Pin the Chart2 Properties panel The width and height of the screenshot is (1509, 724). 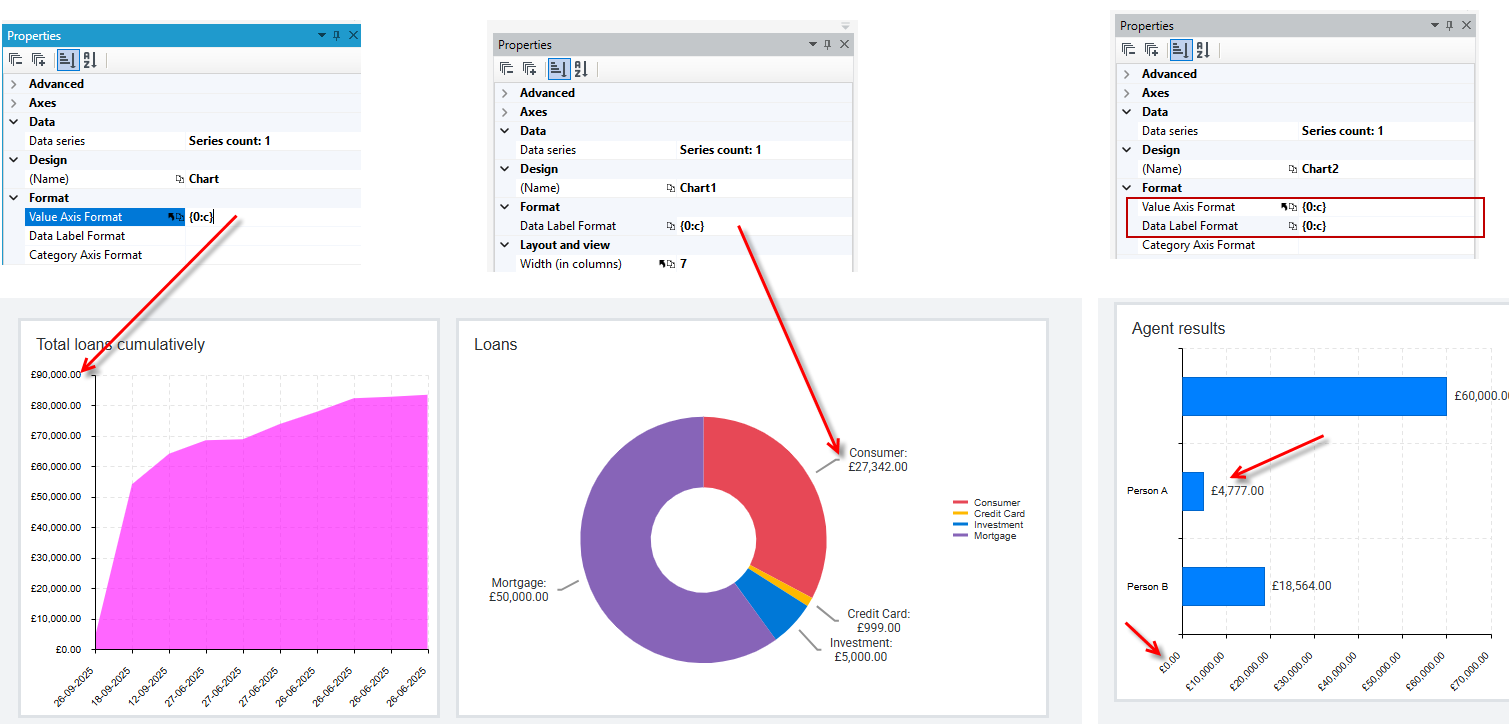[1449, 25]
